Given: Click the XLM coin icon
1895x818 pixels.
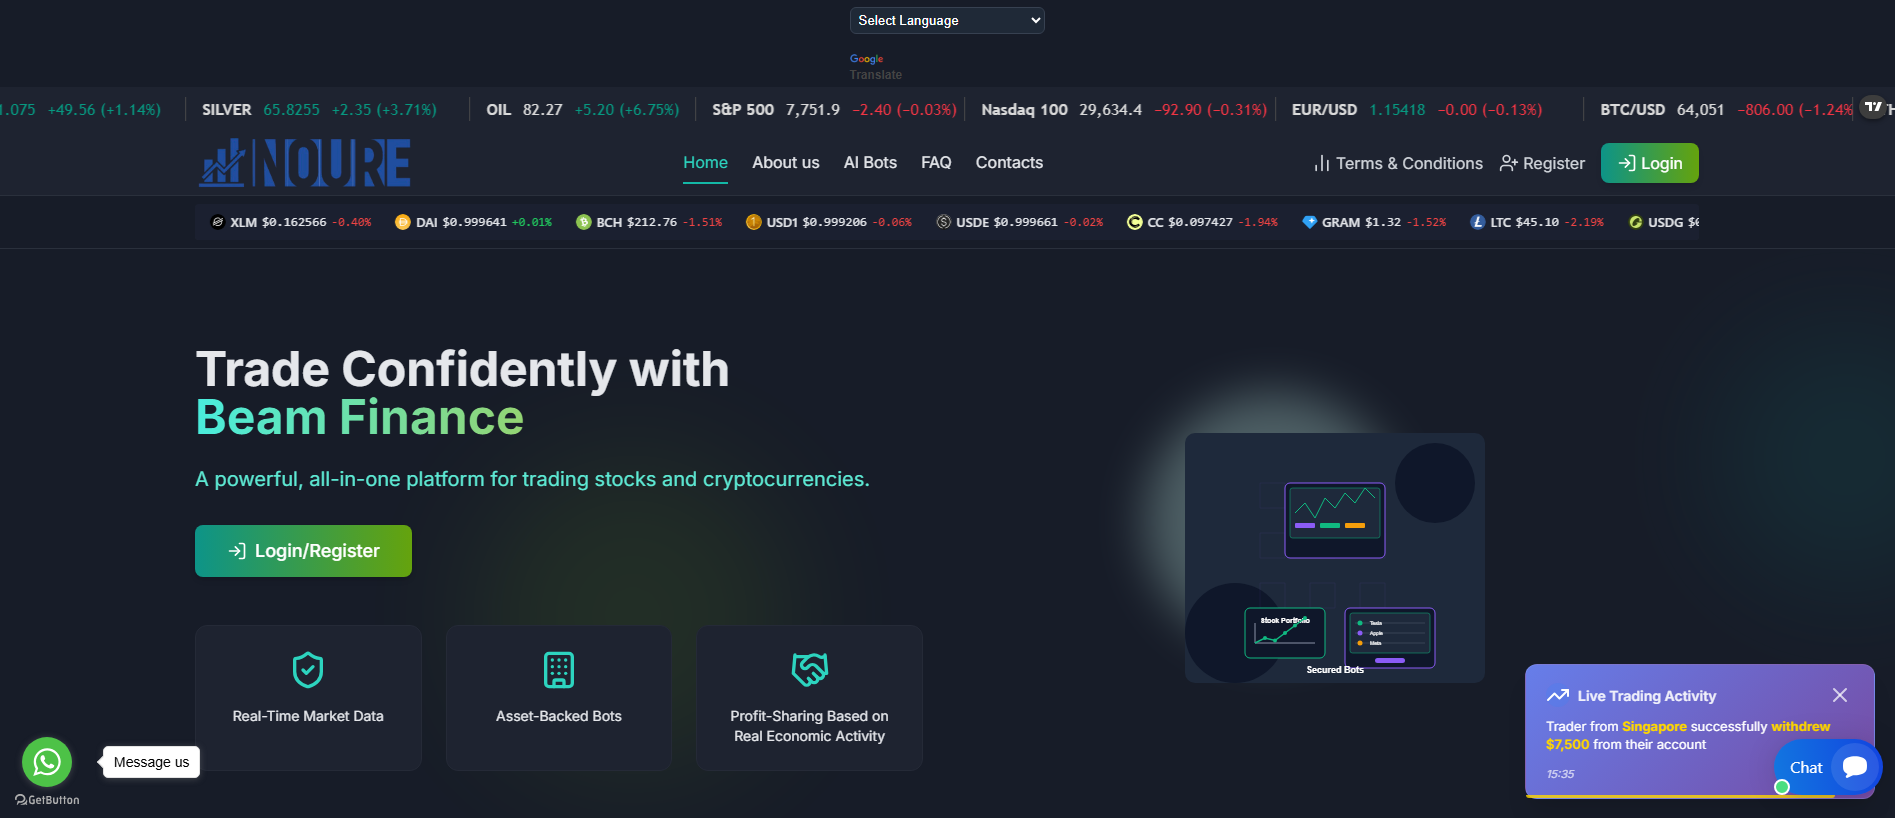Looking at the screenshot, I should click(x=217, y=222).
